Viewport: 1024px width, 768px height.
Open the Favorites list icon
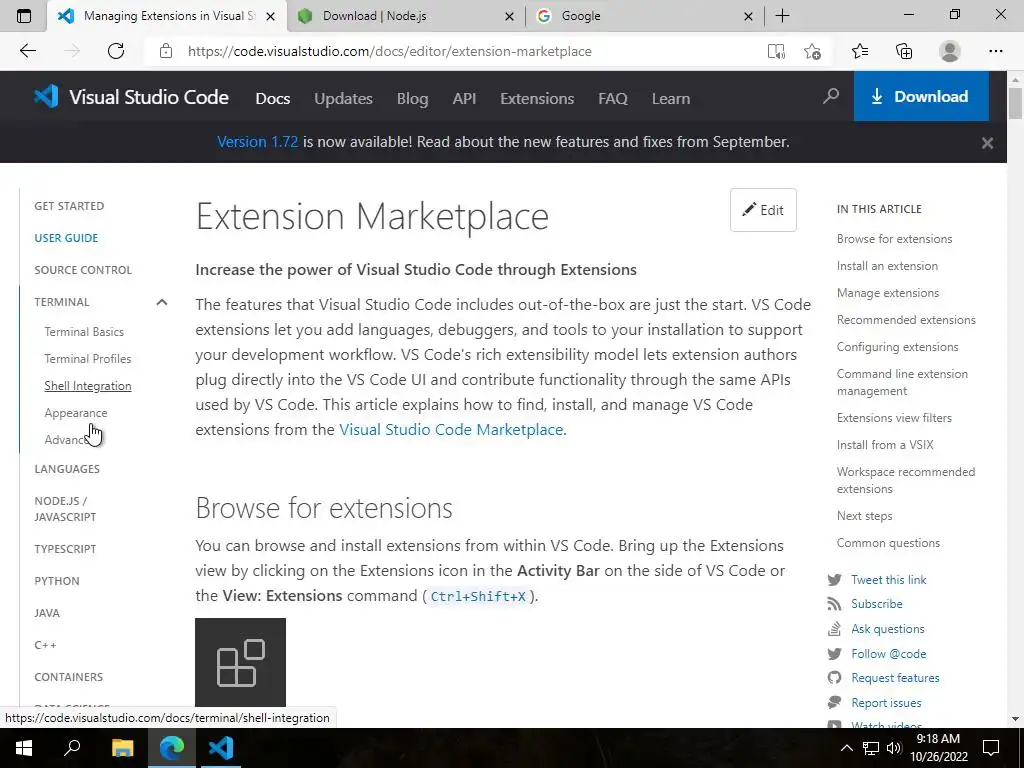(860, 51)
